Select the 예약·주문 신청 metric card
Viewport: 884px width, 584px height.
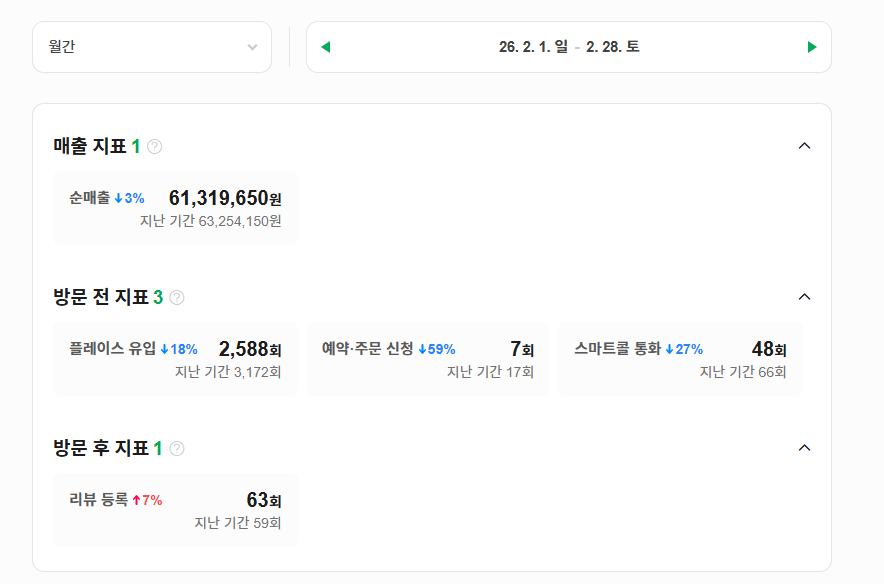pyautogui.click(x=427, y=359)
